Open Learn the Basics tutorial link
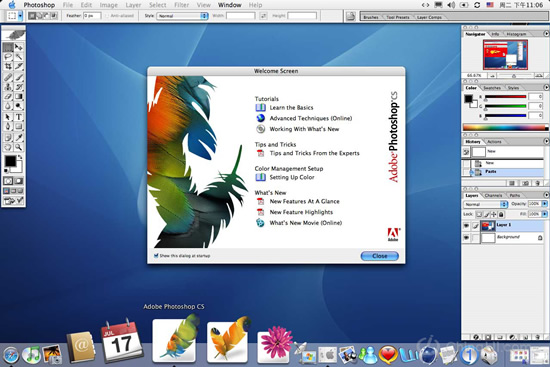This screenshot has height=367, width=550. click(291, 108)
